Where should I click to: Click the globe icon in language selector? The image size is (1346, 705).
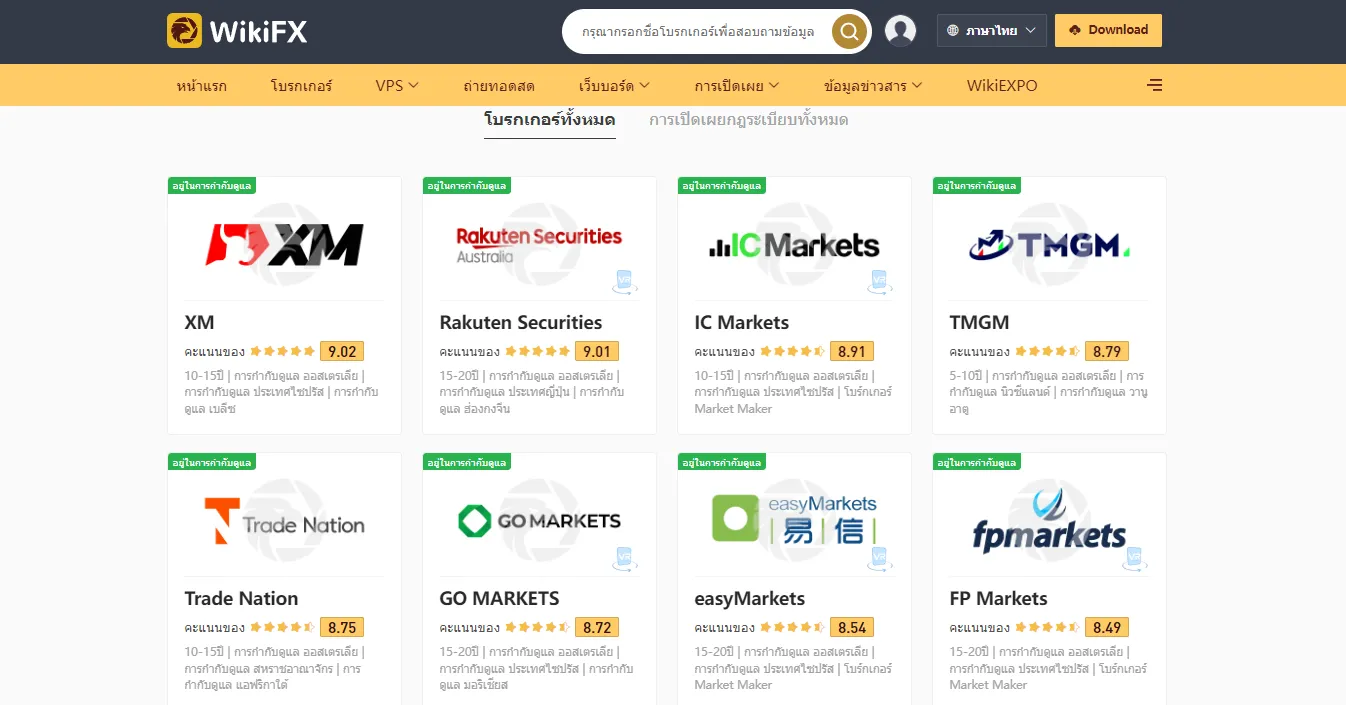(x=952, y=31)
